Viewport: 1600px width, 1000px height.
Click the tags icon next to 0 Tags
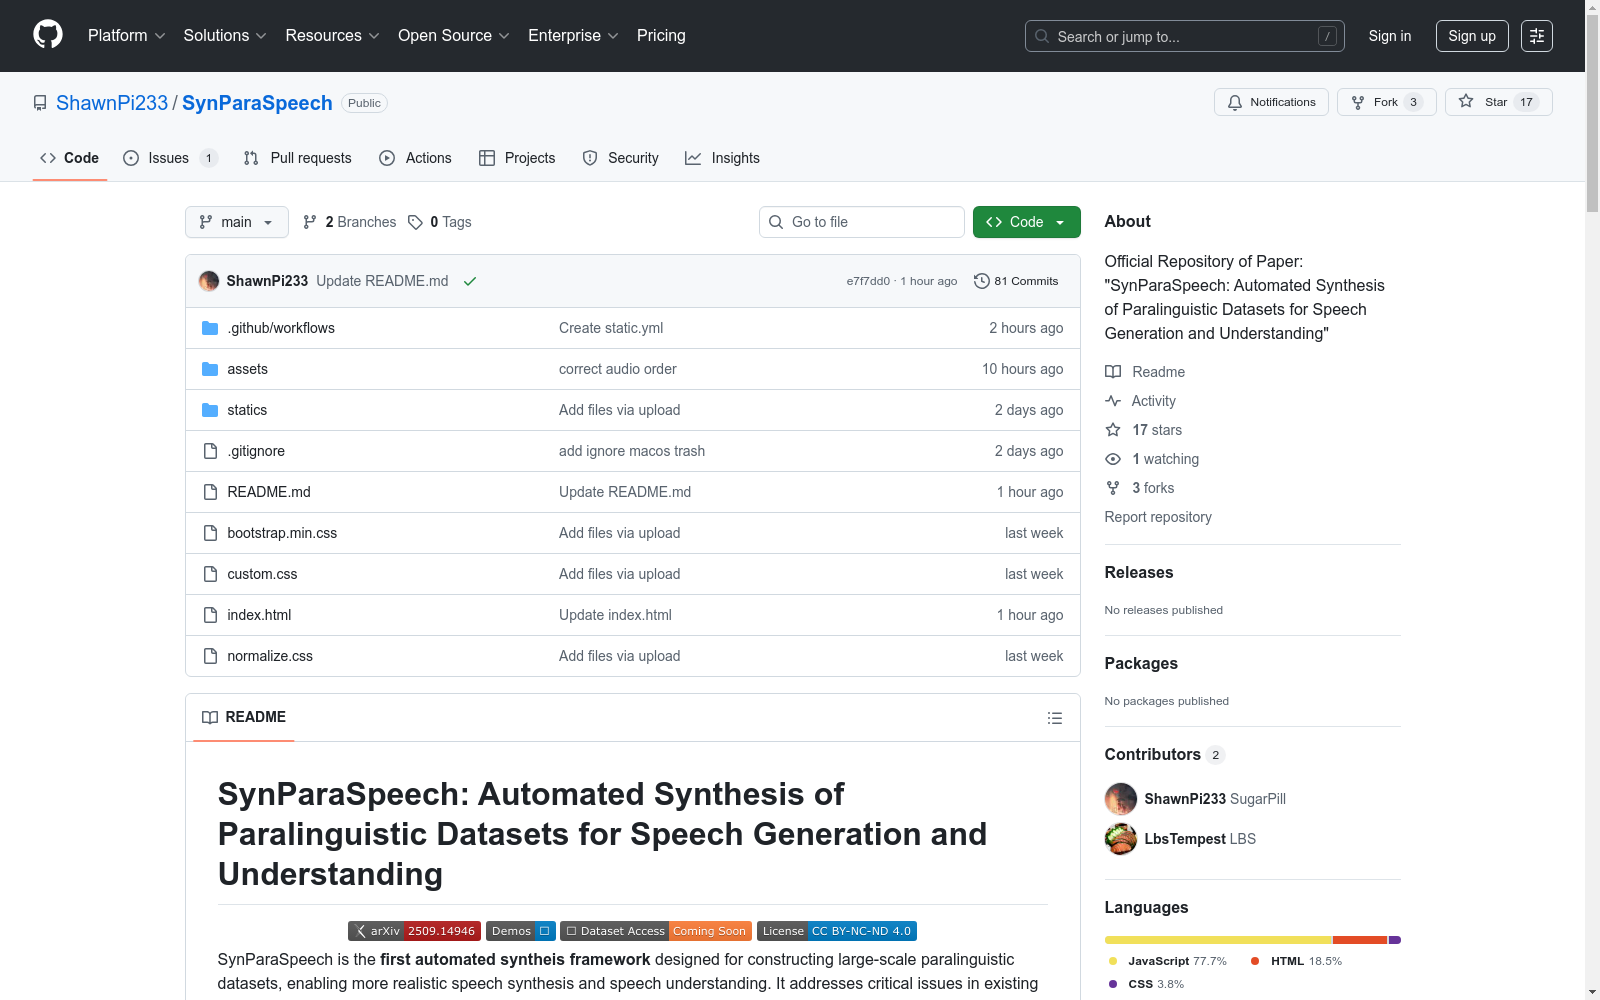point(415,222)
